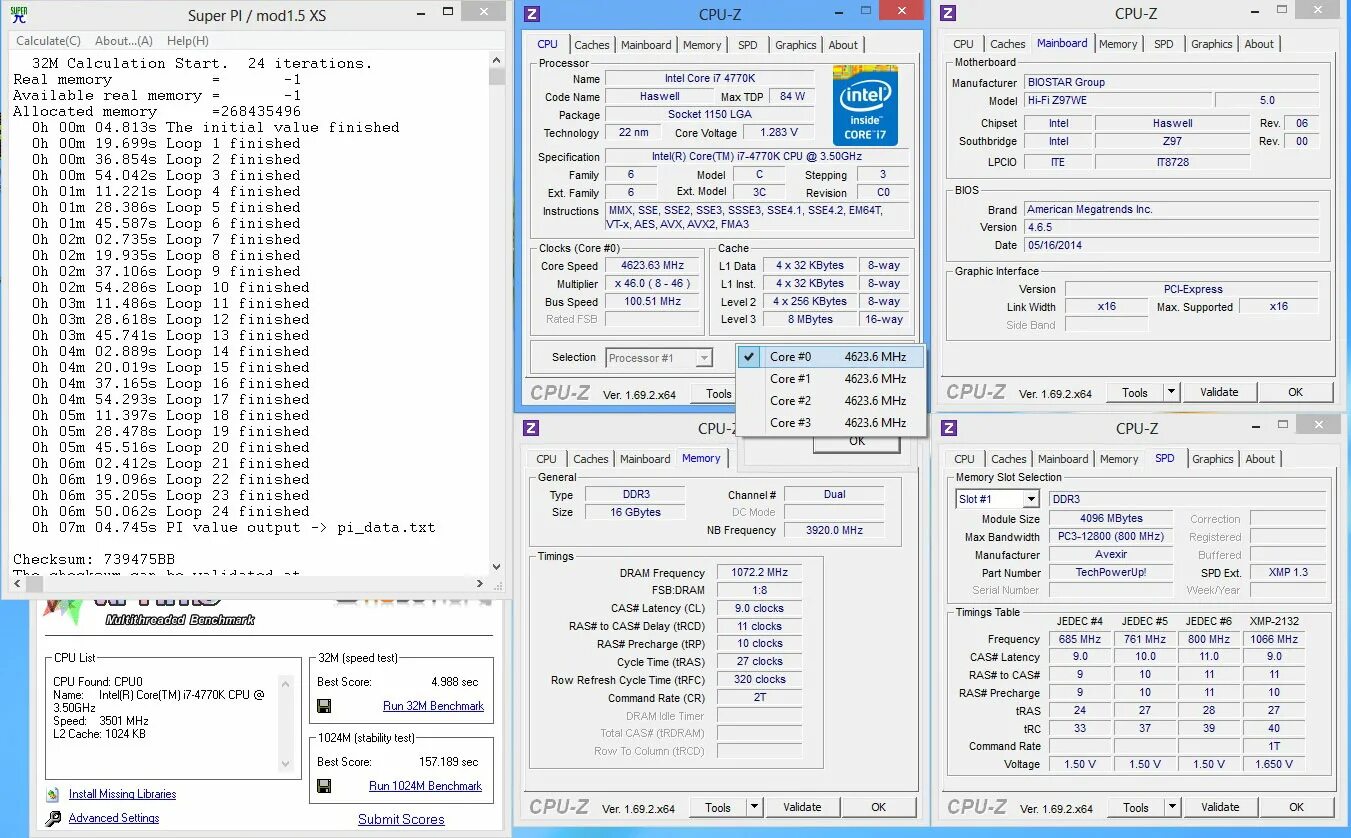Click the NB Frequency value 3920.0 MHz

[835, 531]
